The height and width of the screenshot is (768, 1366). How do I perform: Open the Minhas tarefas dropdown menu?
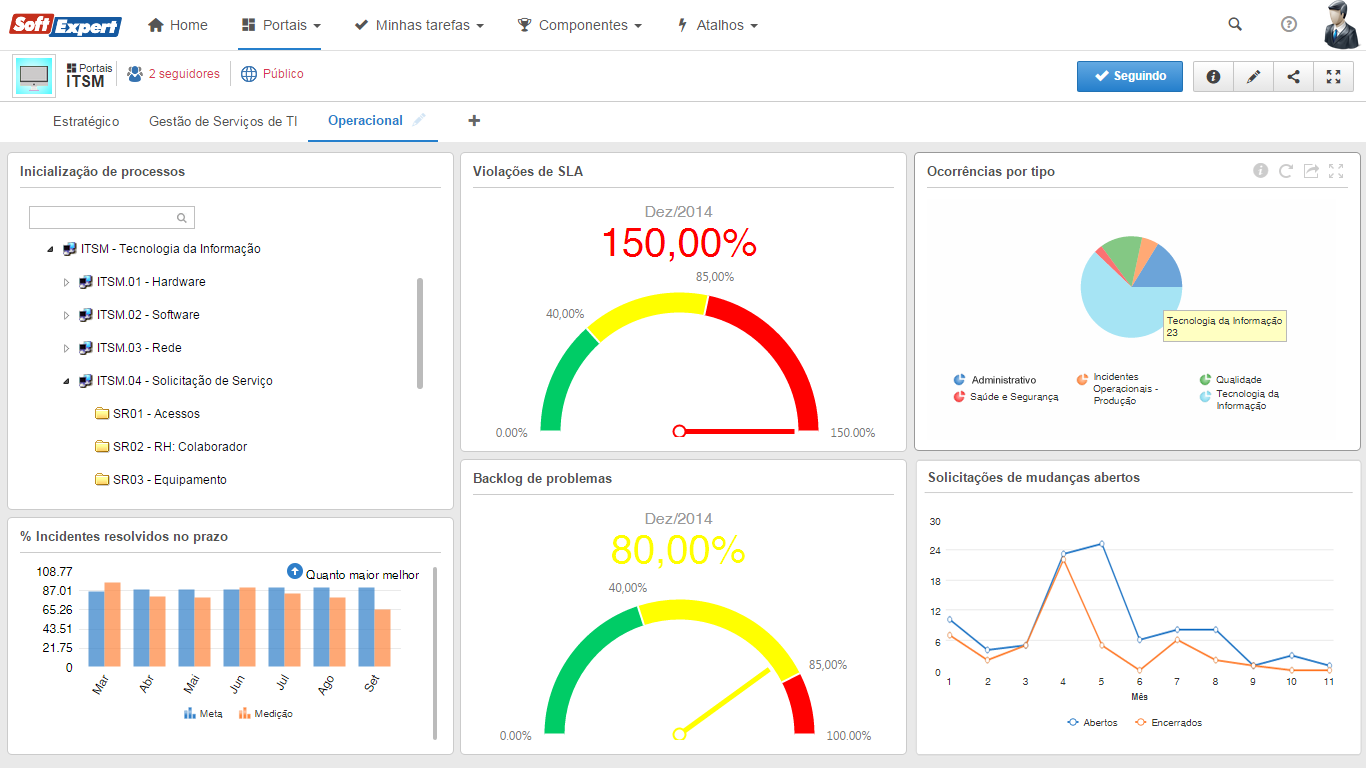point(419,25)
